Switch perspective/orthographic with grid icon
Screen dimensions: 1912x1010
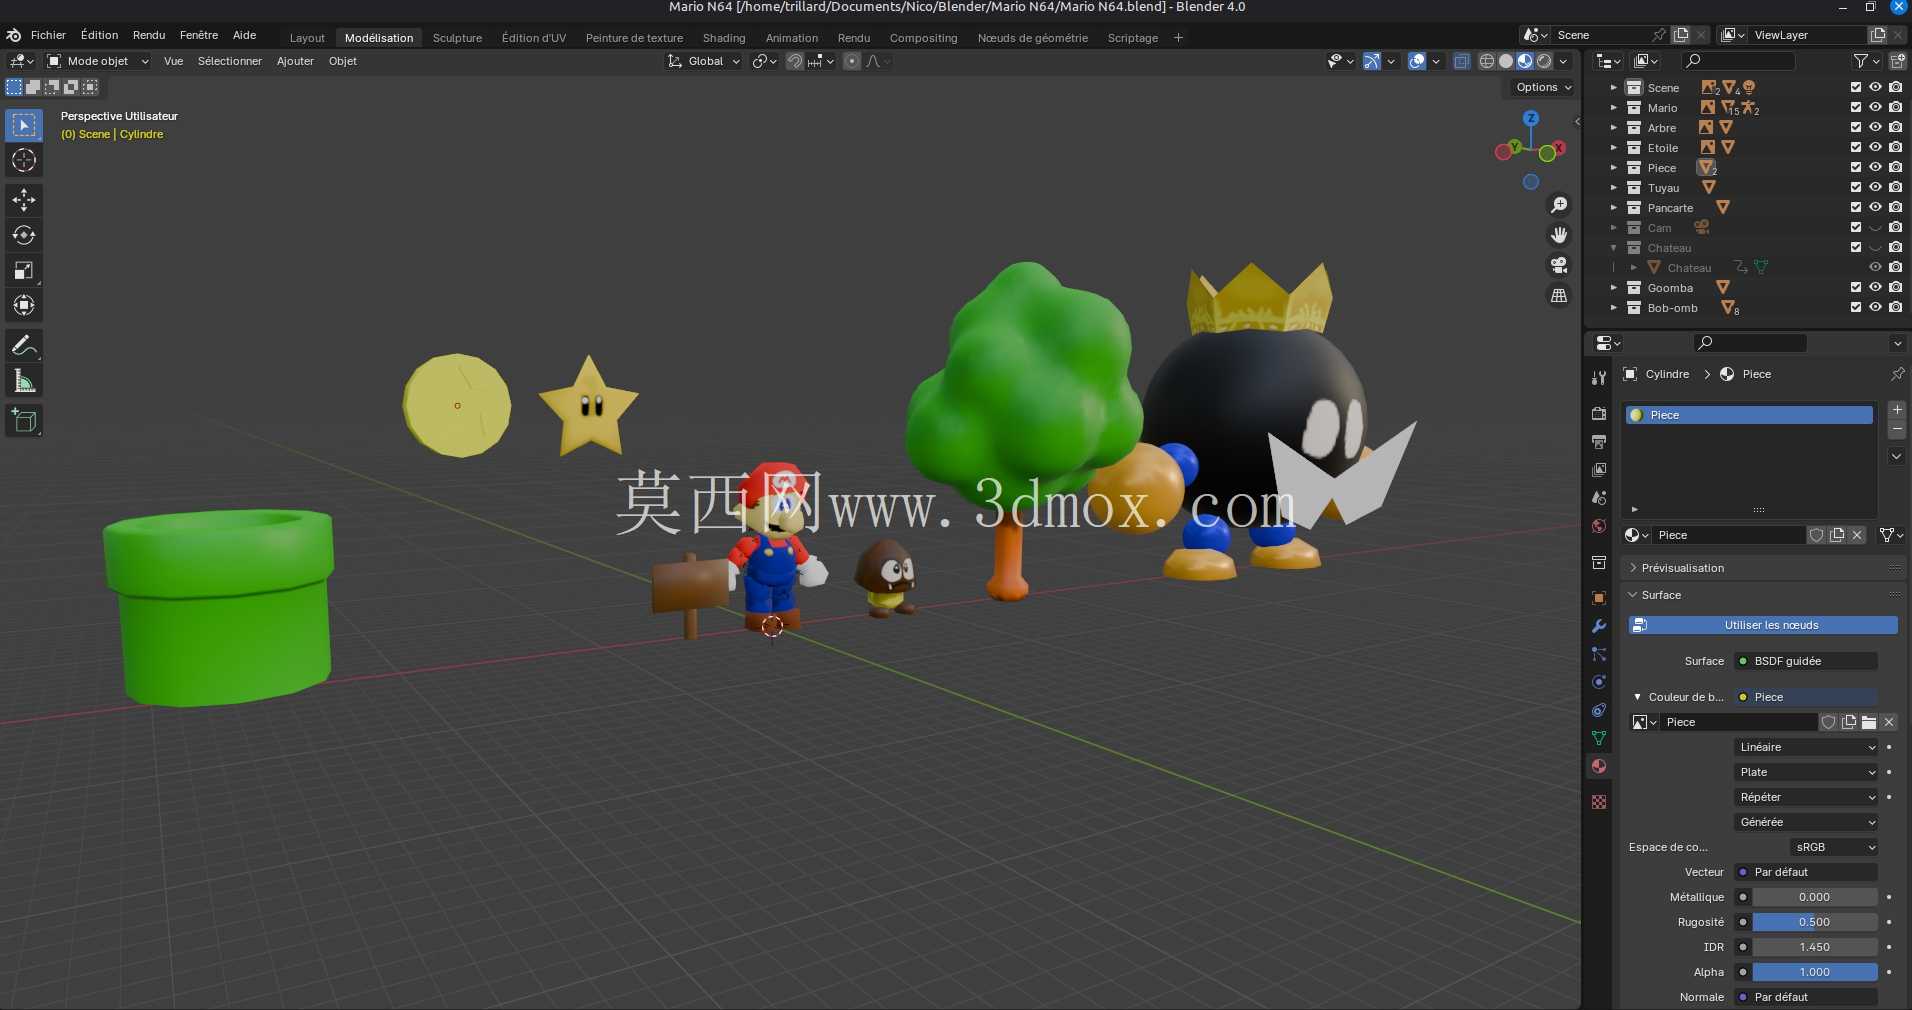(x=1559, y=295)
